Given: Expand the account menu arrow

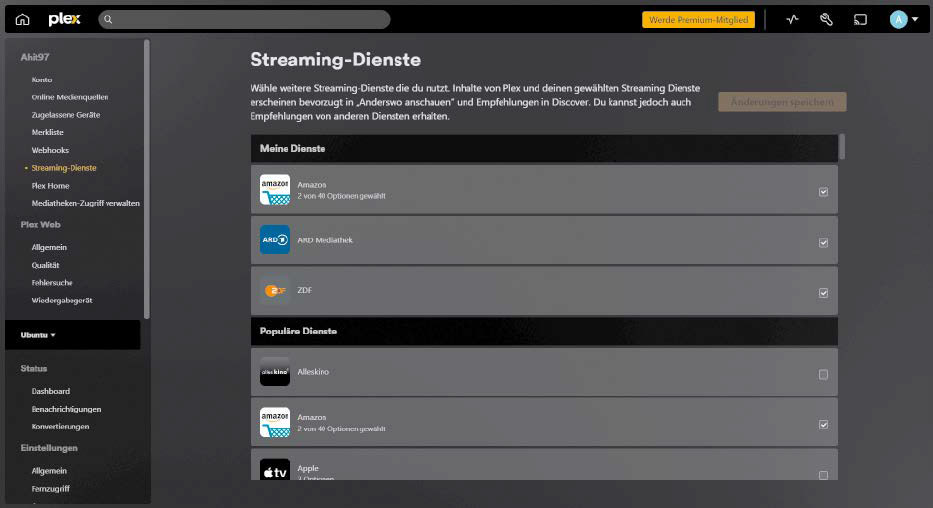Looking at the screenshot, I should point(915,20).
